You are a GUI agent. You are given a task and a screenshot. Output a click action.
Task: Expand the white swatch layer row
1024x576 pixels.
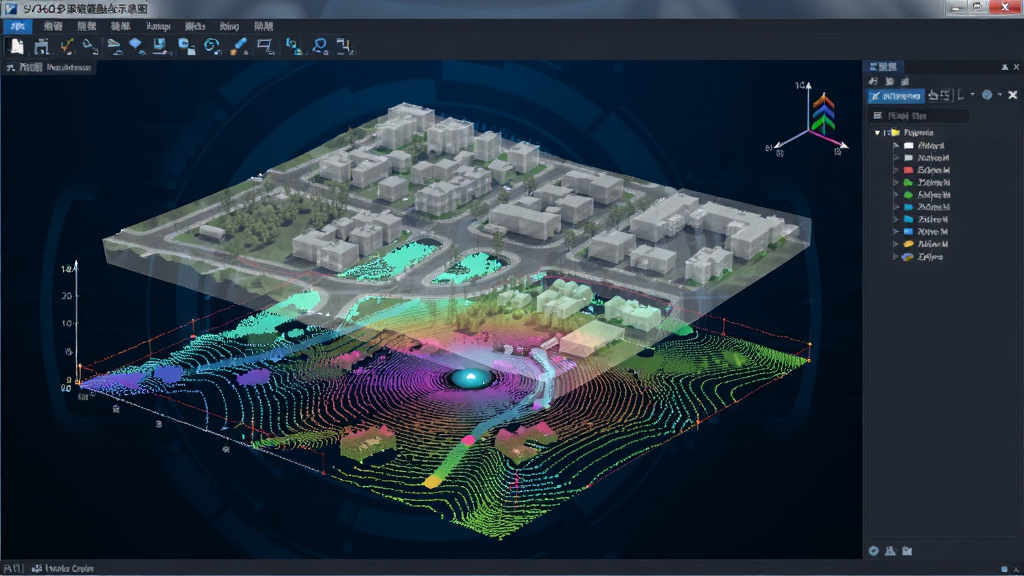point(896,146)
